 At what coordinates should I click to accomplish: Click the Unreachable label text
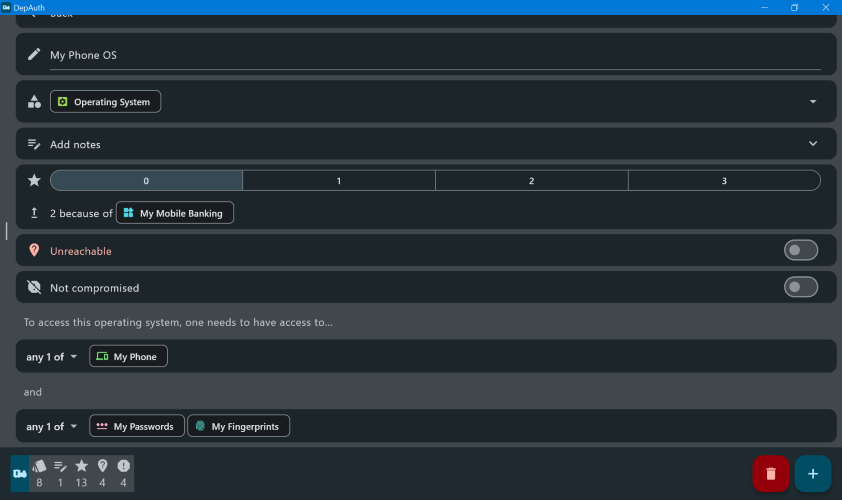point(81,251)
